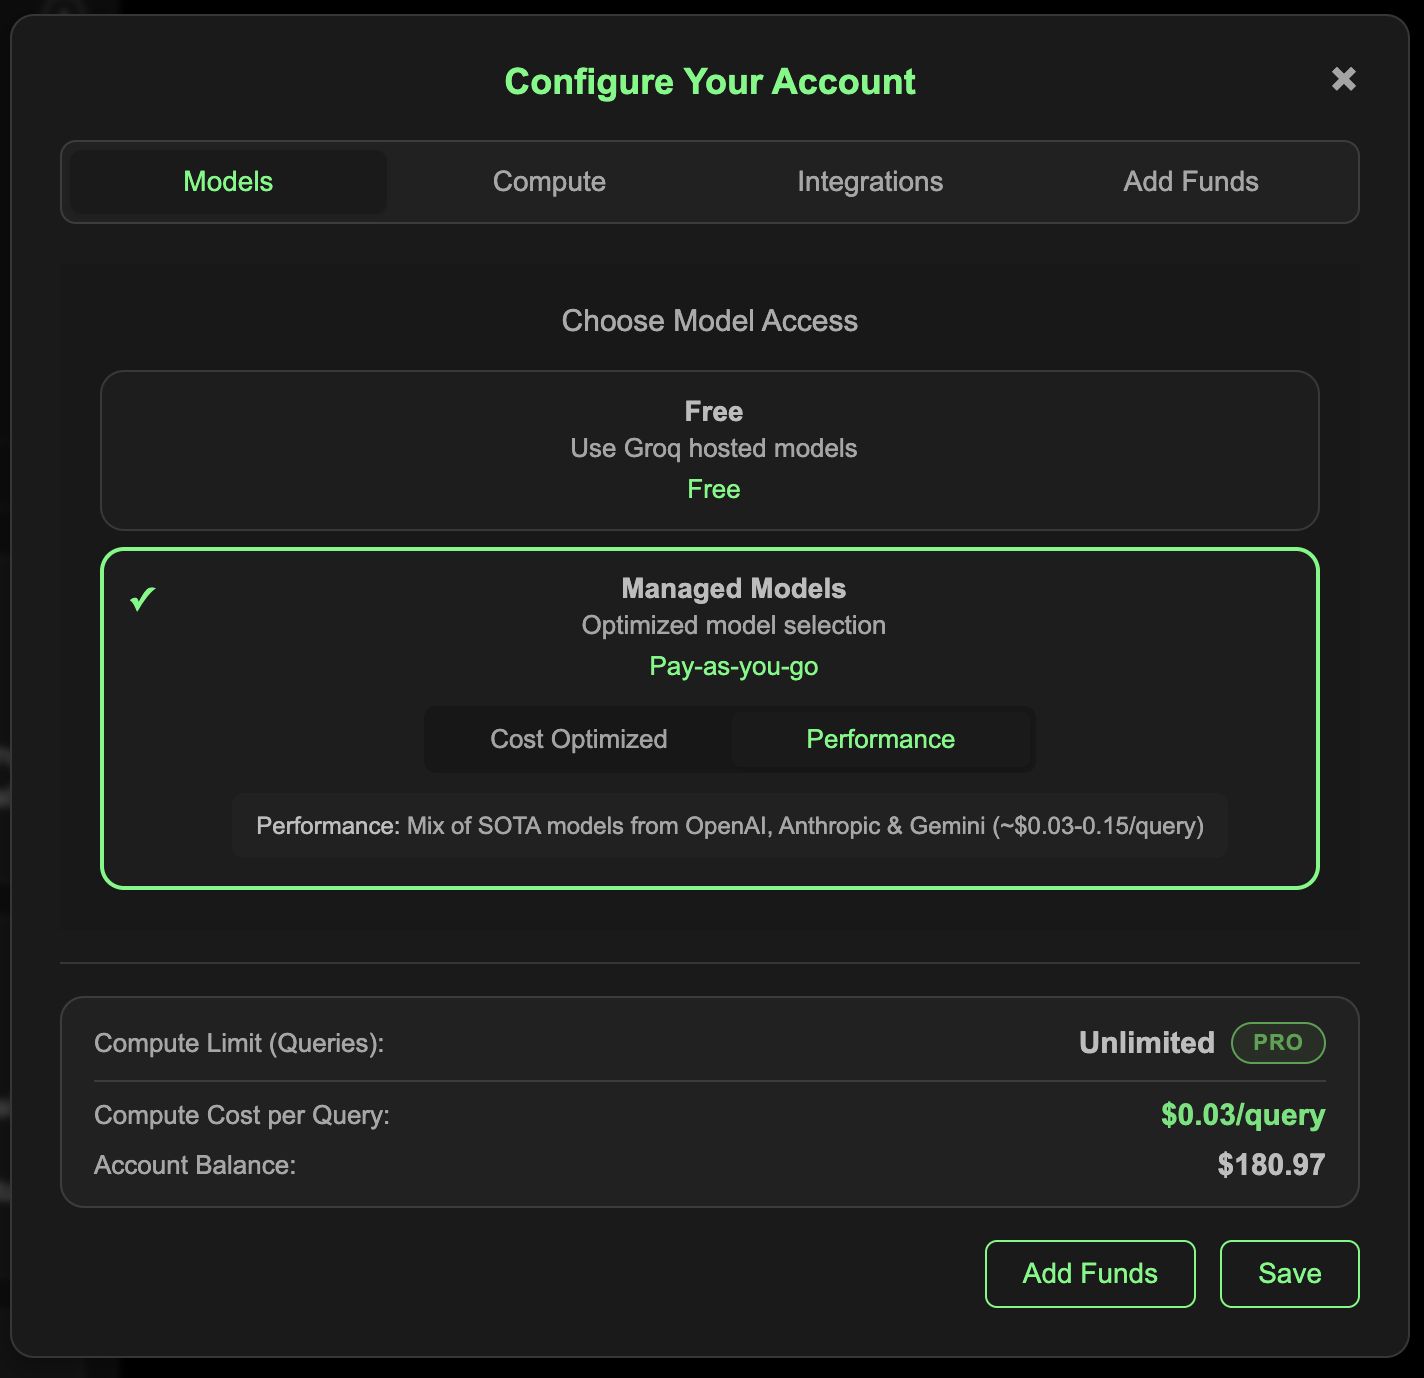Image resolution: width=1424 pixels, height=1378 pixels.
Task: Click the $0.03/query compute cost
Action: click(x=1242, y=1115)
